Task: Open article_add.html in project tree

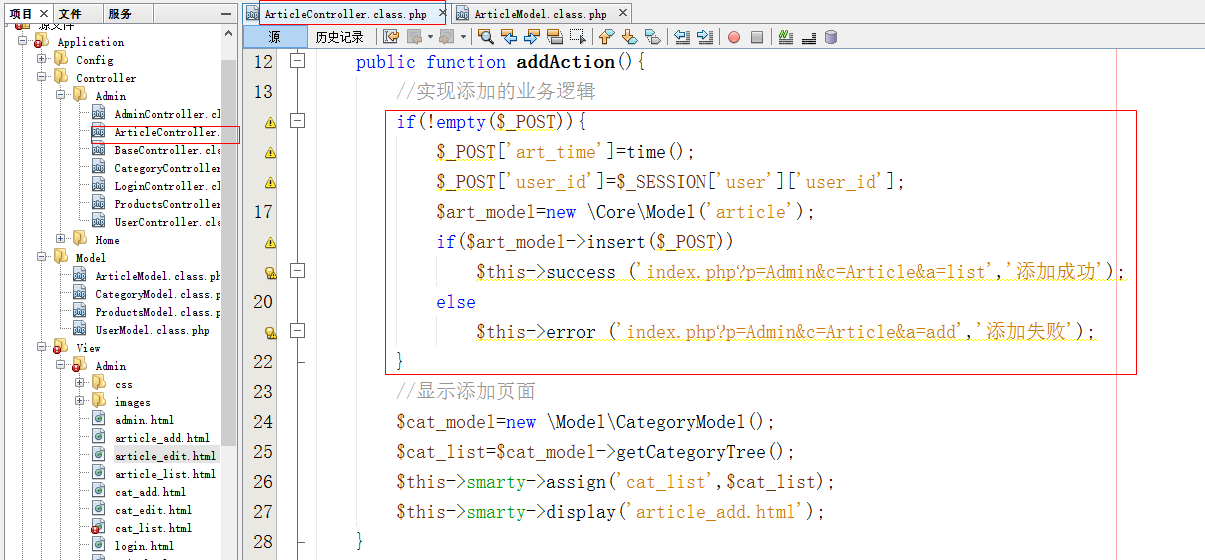Action: 162,438
